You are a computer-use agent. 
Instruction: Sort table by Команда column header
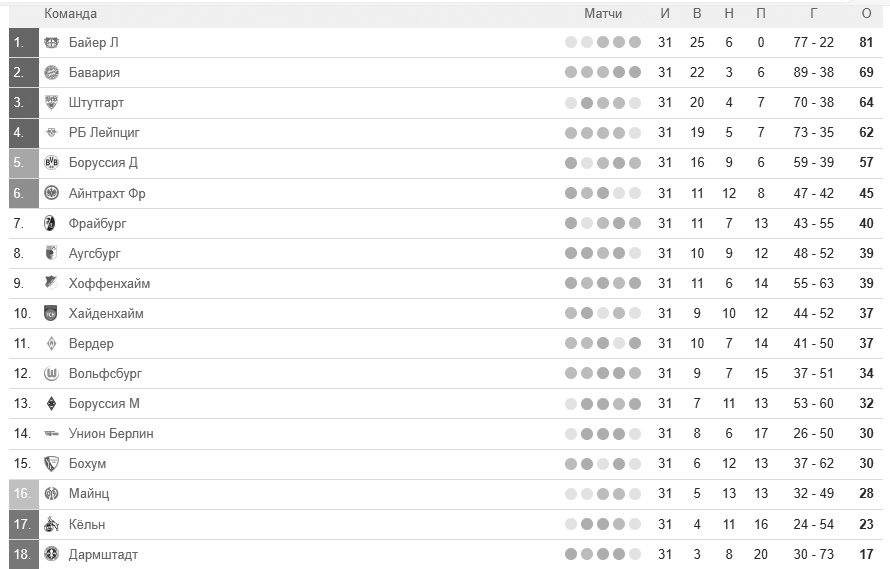(70, 13)
